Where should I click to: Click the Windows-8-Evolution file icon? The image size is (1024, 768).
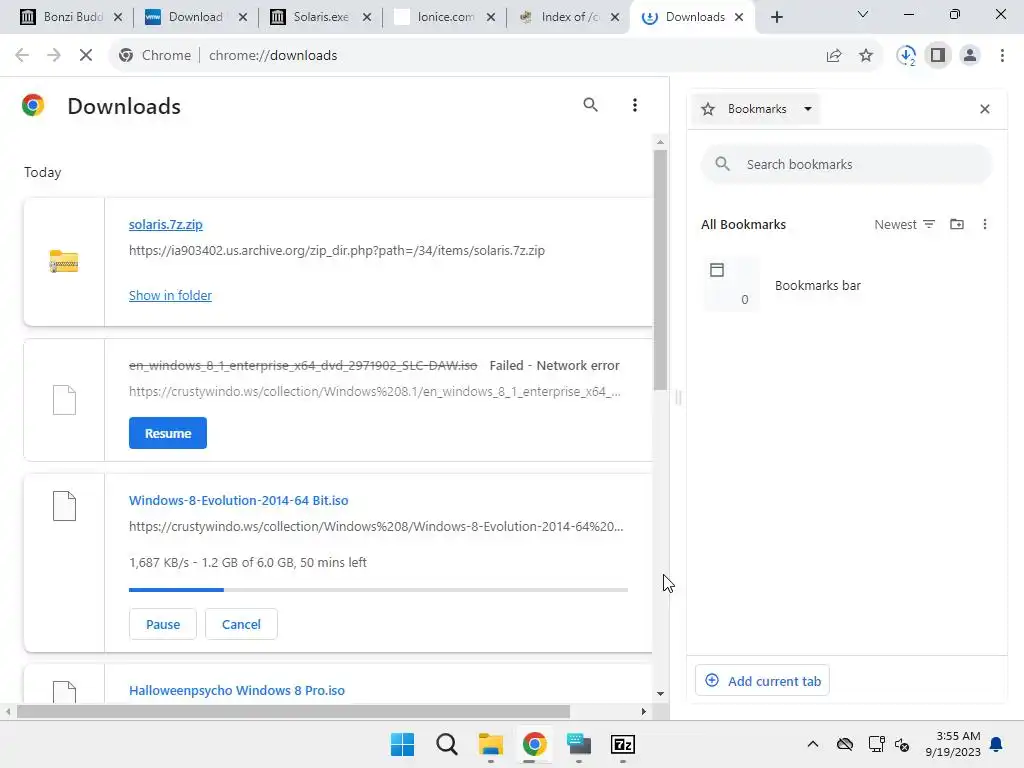coord(64,505)
